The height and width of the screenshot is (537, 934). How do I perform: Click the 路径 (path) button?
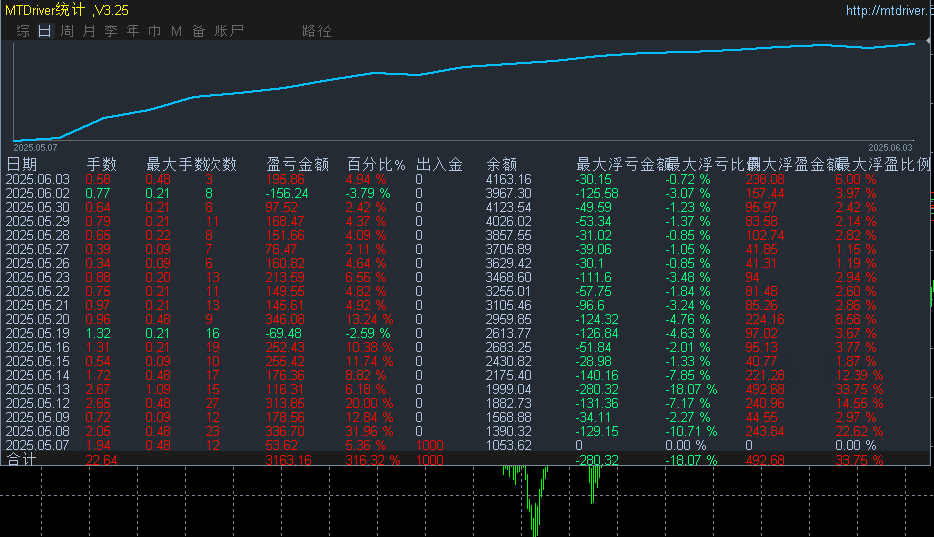pyautogui.click(x=316, y=31)
